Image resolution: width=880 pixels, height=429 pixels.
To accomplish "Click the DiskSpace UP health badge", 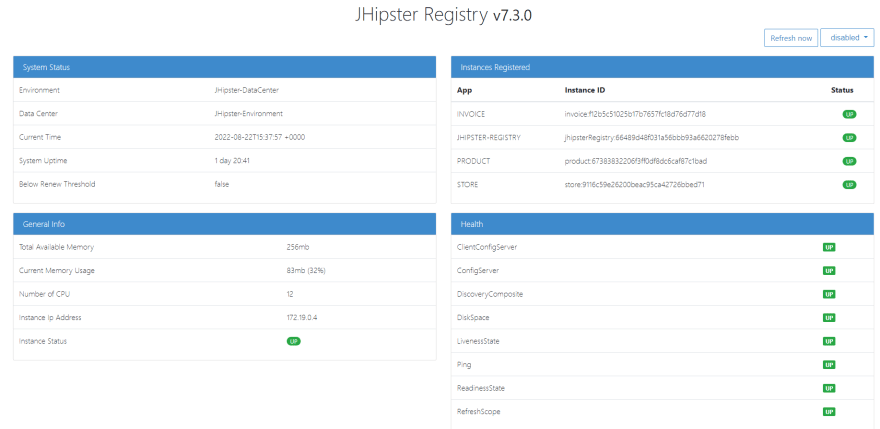I will coord(829,318).
